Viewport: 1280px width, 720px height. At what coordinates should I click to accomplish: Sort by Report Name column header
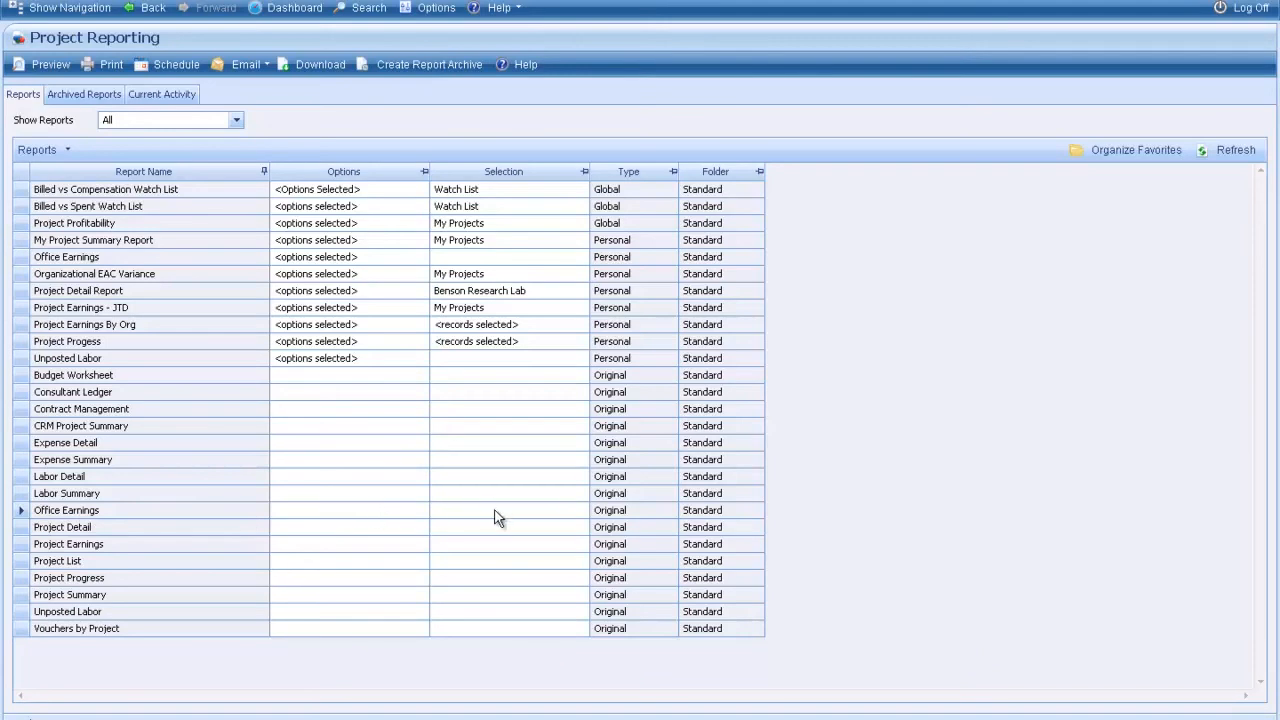[143, 171]
